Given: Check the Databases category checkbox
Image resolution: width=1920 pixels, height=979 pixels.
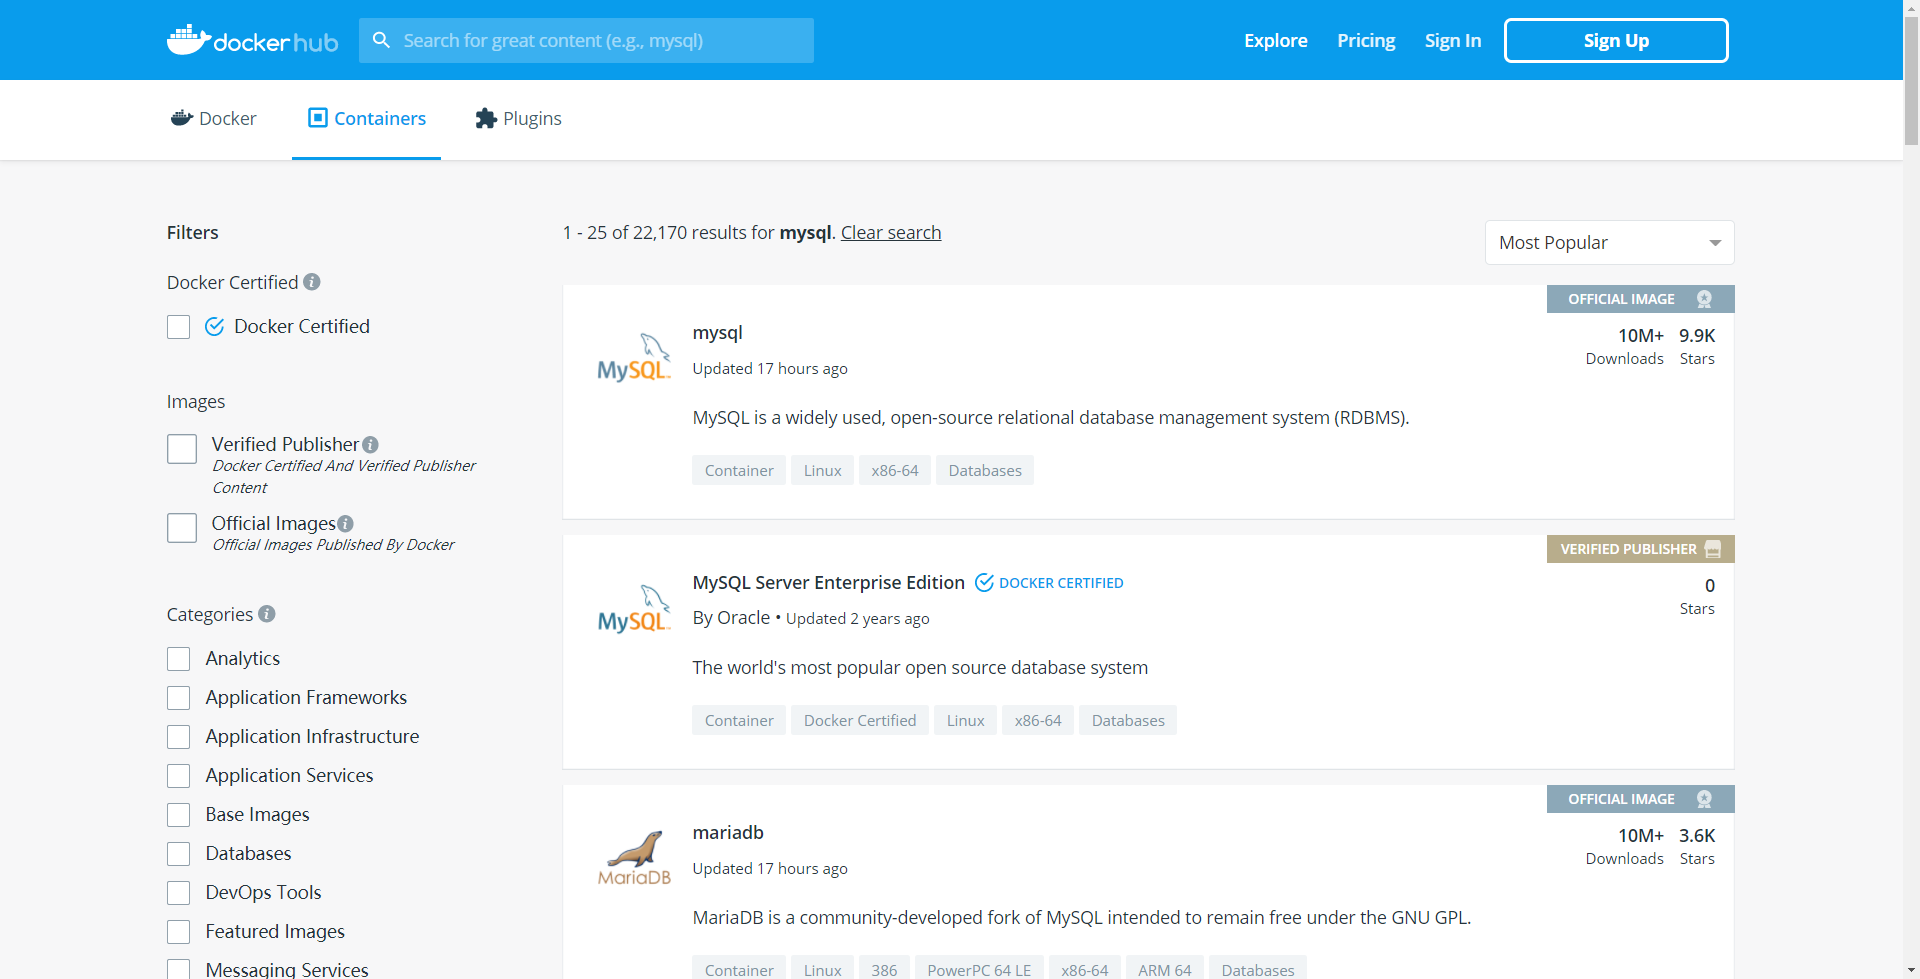Looking at the screenshot, I should click(179, 854).
